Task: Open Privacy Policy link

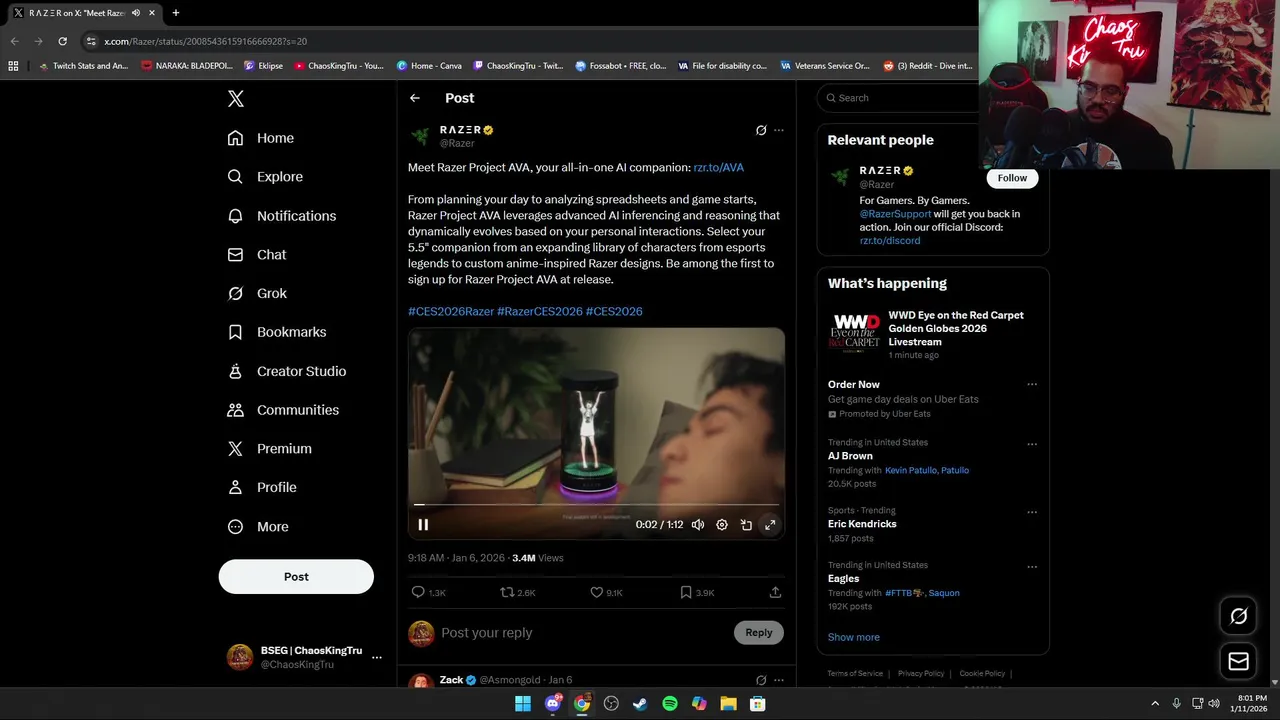Action: click(x=921, y=674)
